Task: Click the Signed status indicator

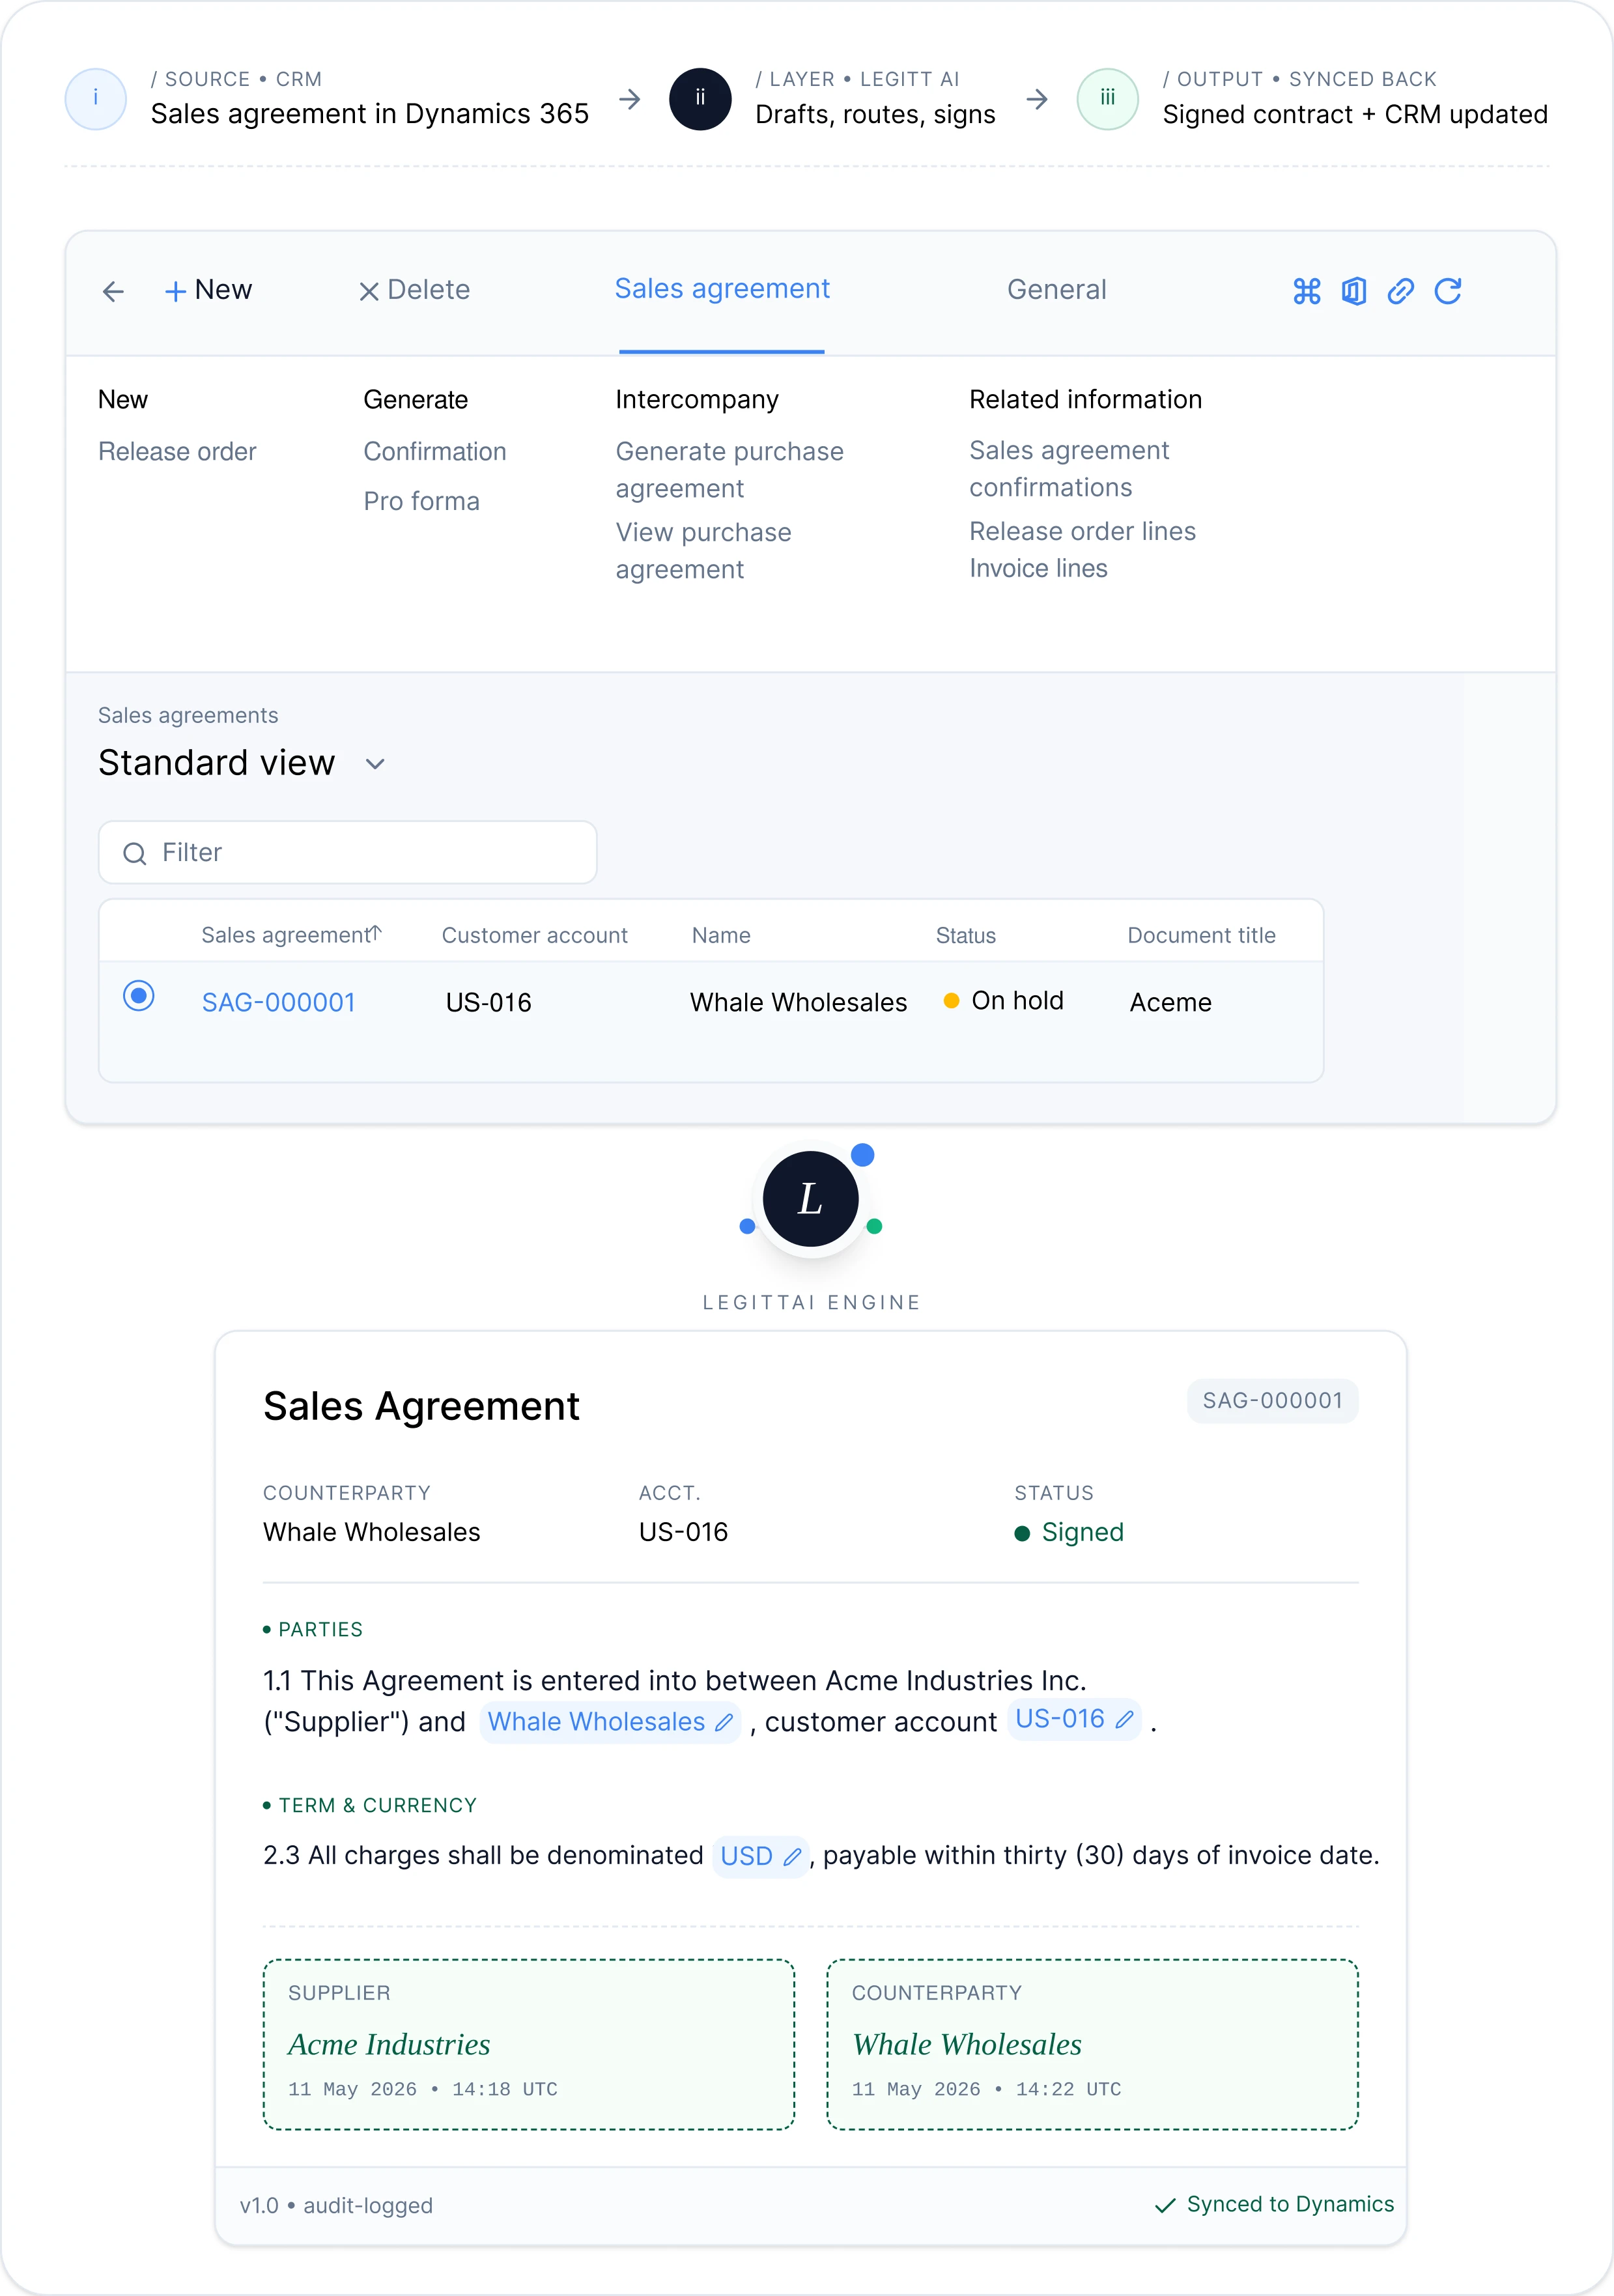Action: (x=1069, y=1532)
